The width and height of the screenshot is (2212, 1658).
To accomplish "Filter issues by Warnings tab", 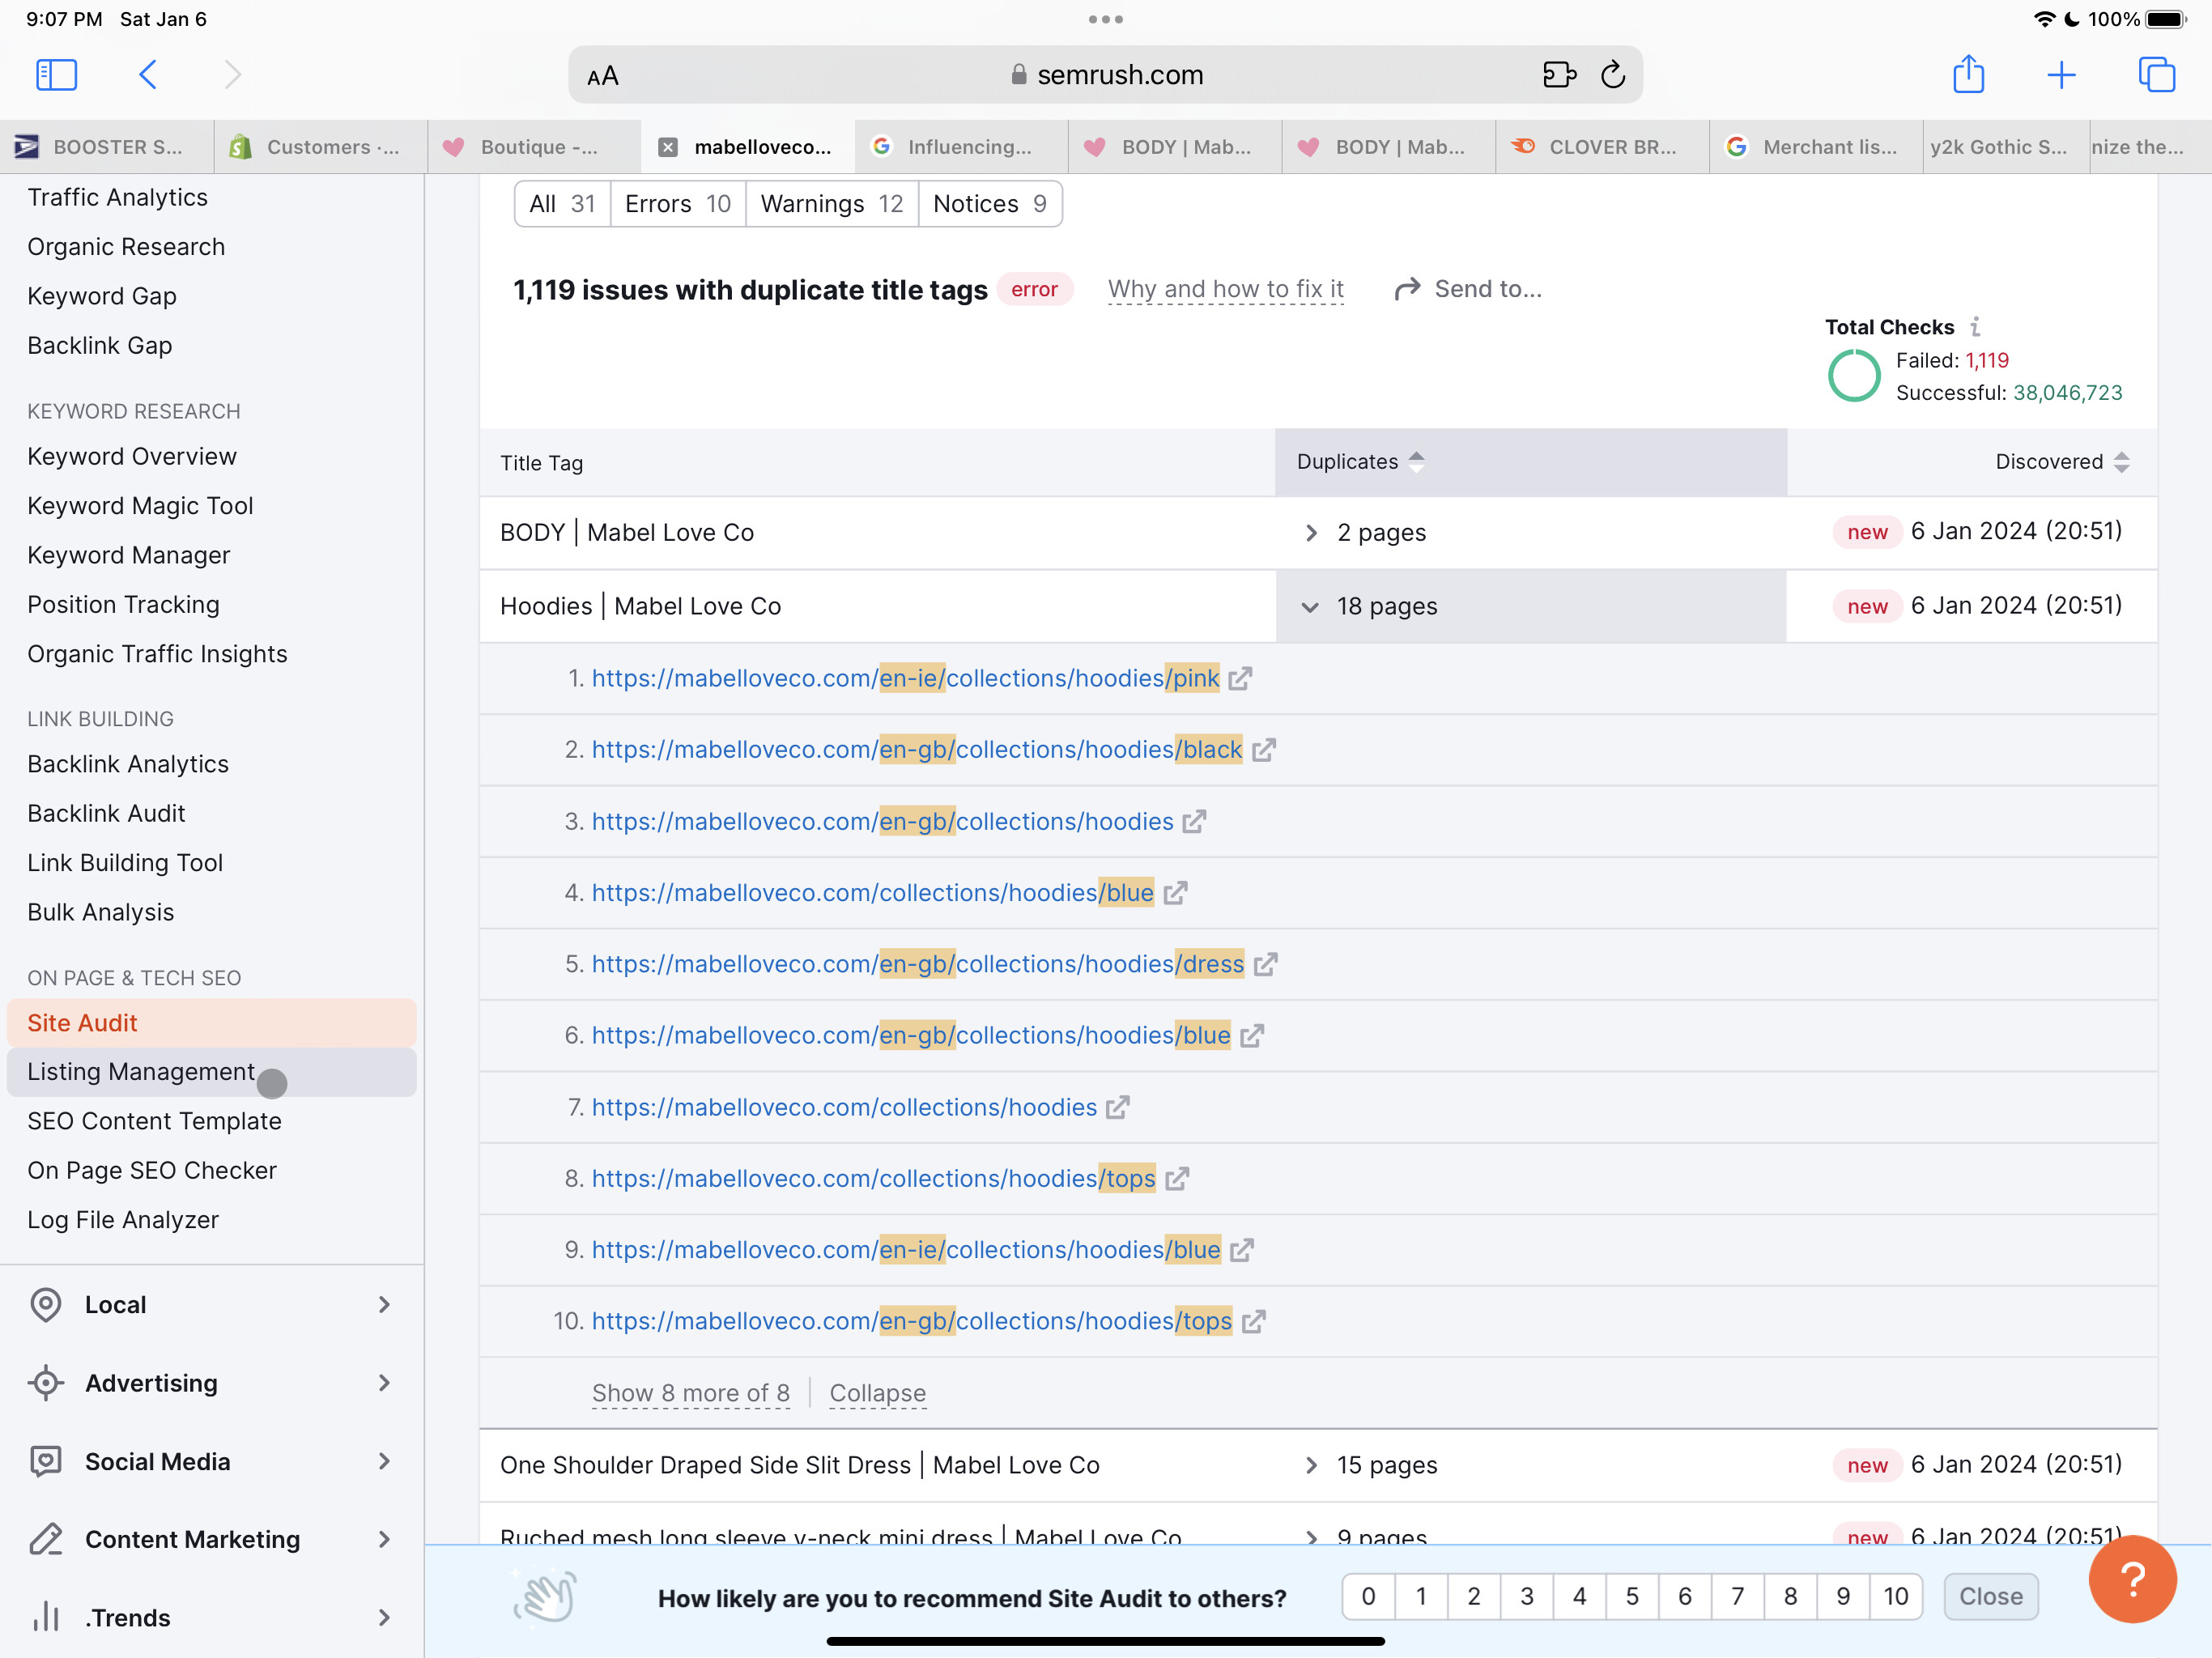I will click(x=831, y=204).
